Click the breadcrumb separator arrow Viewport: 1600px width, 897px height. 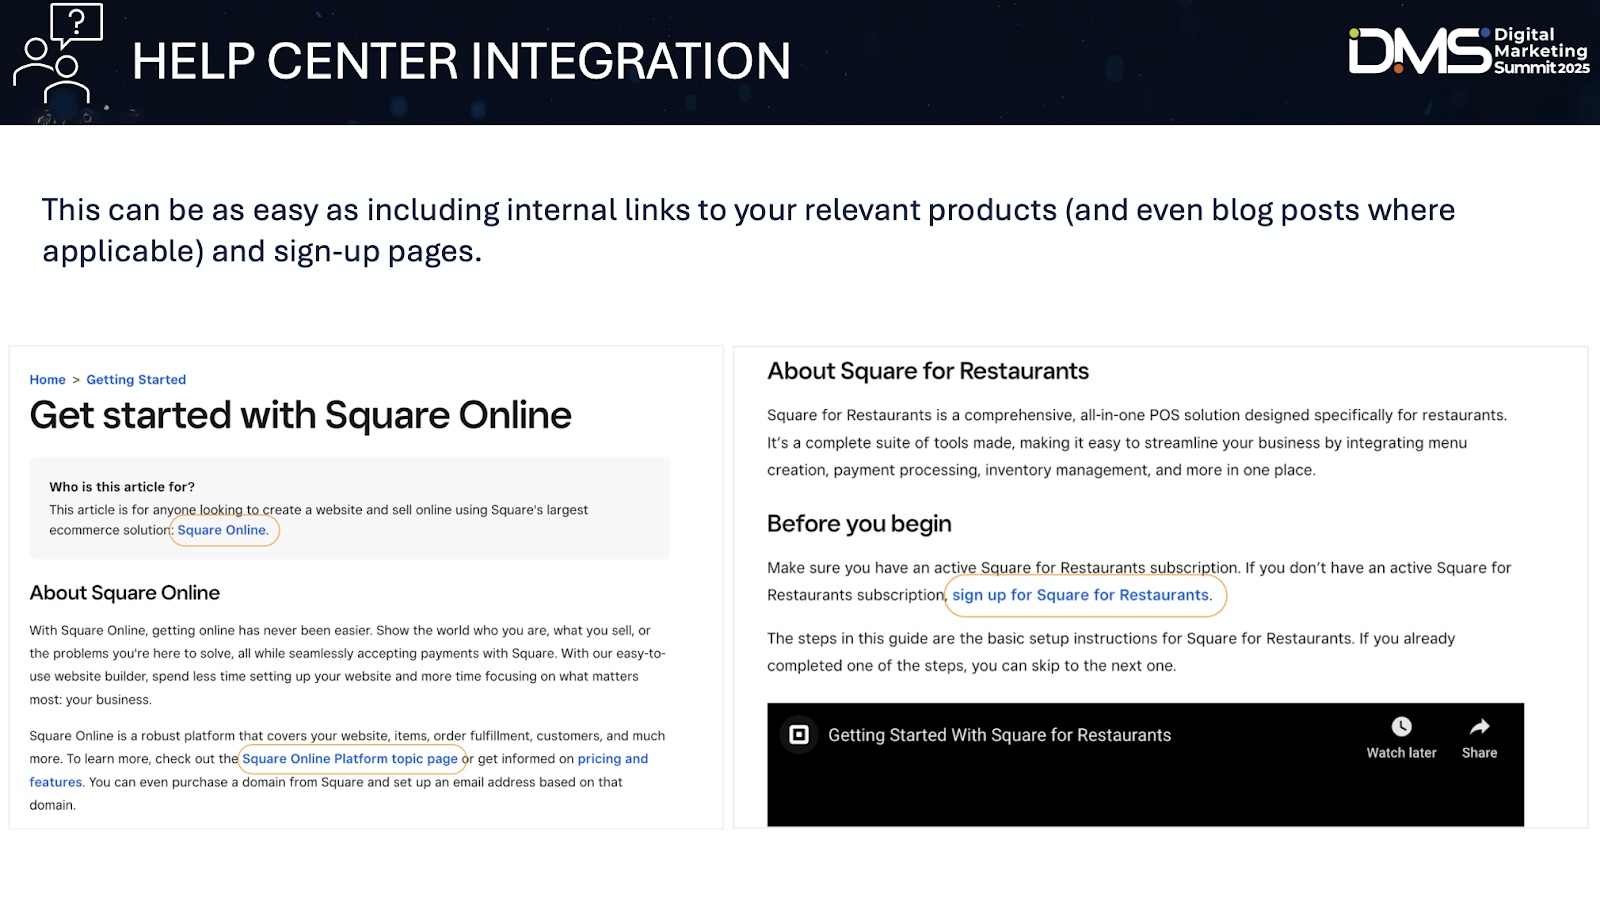pyautogui.click(x=76, y=380)
